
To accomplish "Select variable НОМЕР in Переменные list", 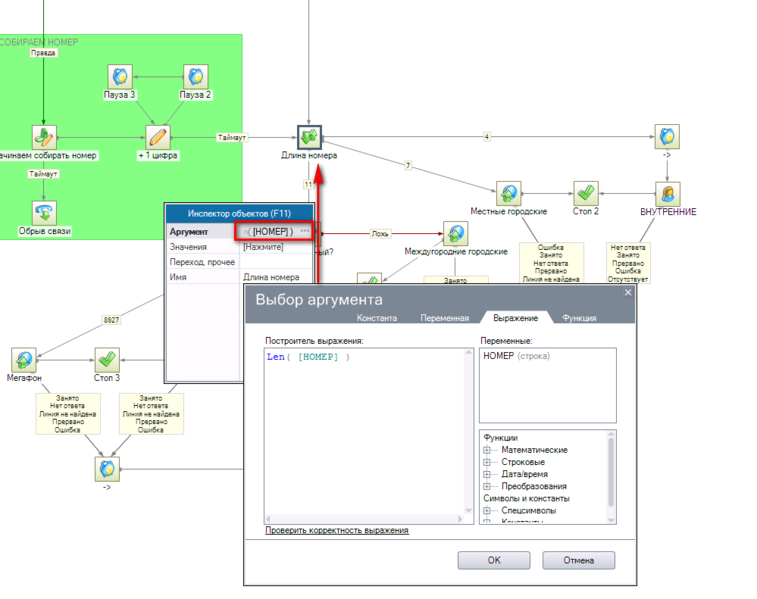I will click(517, 356).
